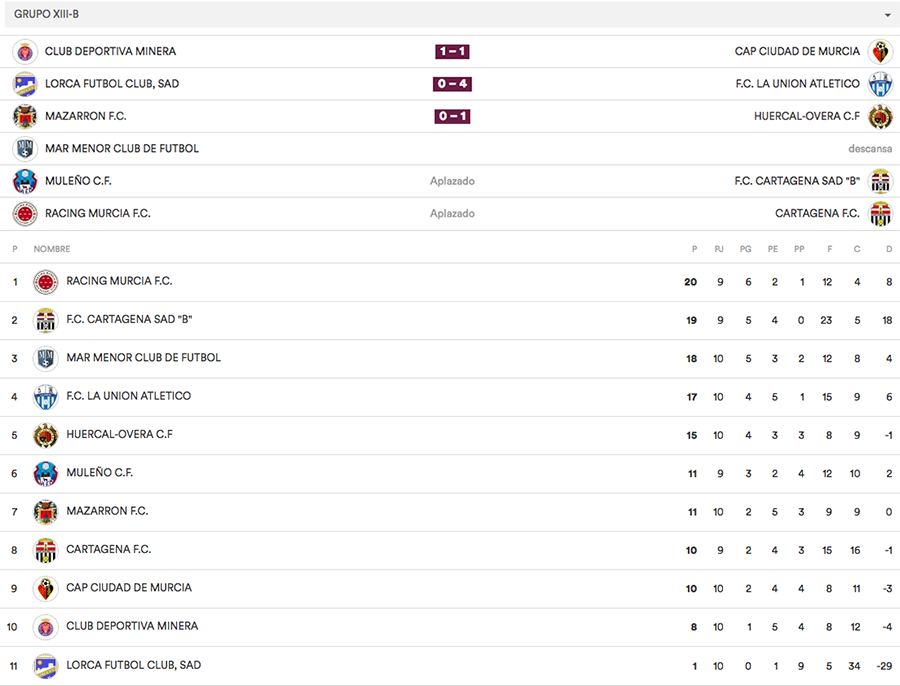Click CAP Ciudad de Murcia crest in match list
Viewport: 900px width, 686px height.
(880, 52)
